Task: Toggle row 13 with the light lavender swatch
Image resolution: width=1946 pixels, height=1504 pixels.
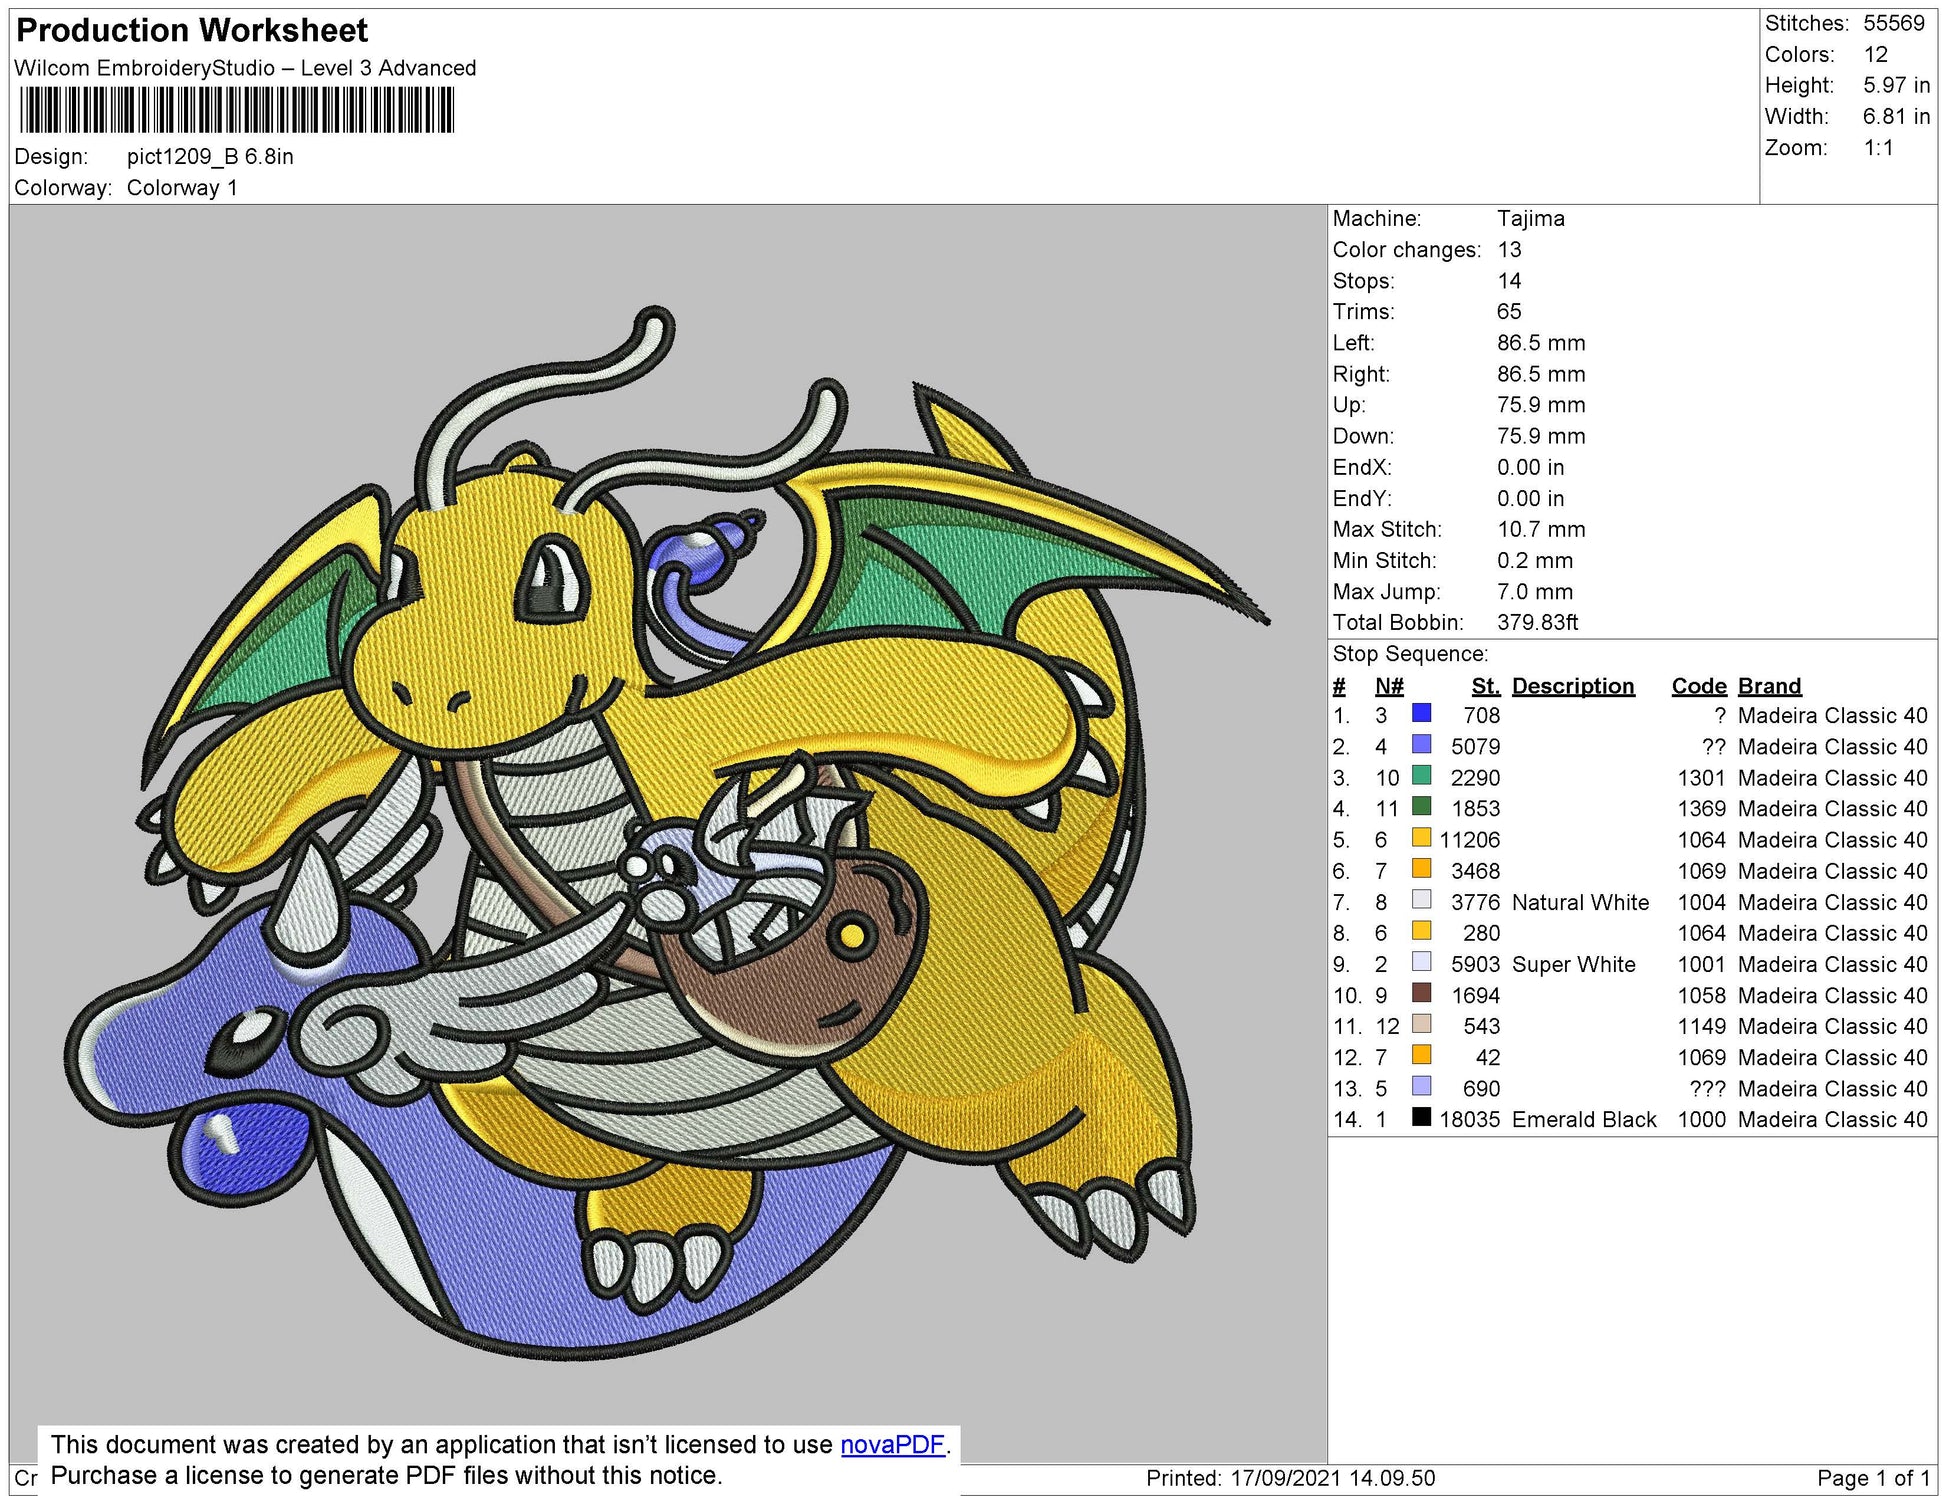Action: click(x=1422, y=1088)
